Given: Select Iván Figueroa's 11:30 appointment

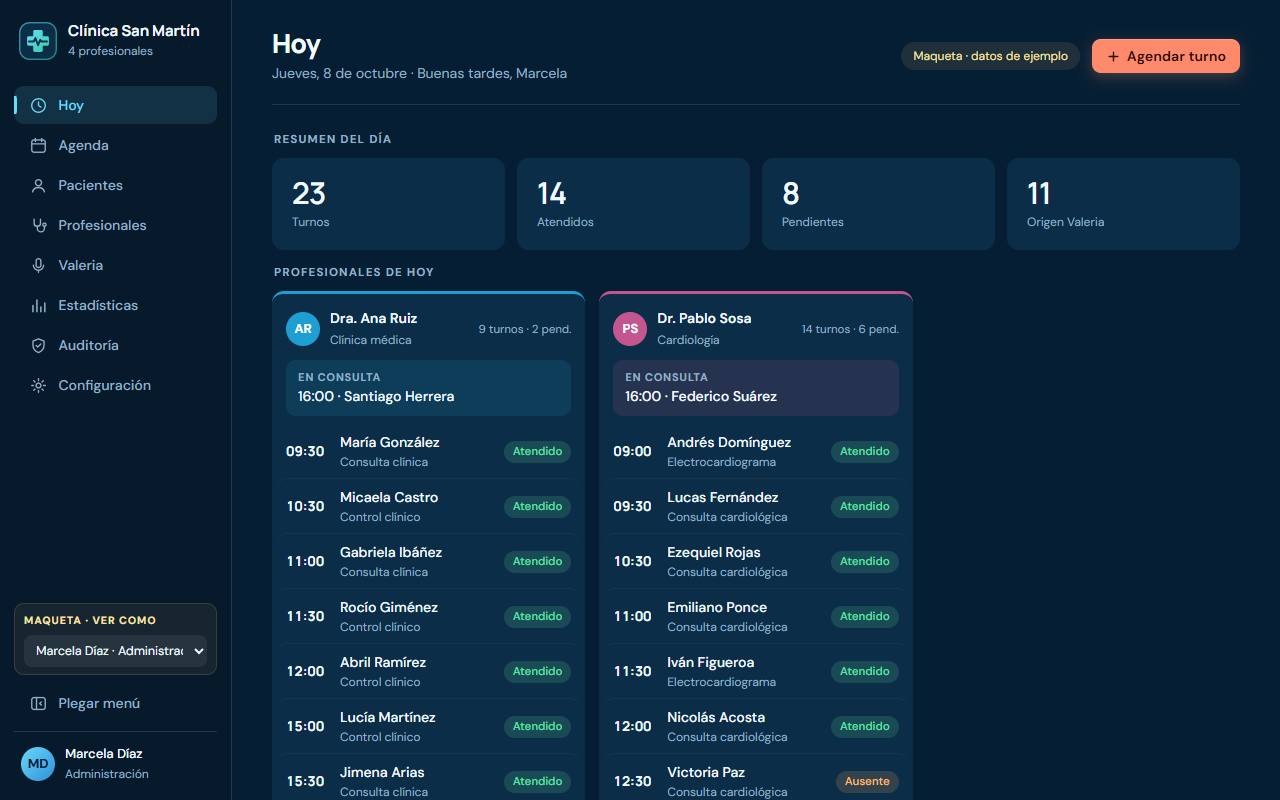Looking at the screenshot, I should pos(756,671).
